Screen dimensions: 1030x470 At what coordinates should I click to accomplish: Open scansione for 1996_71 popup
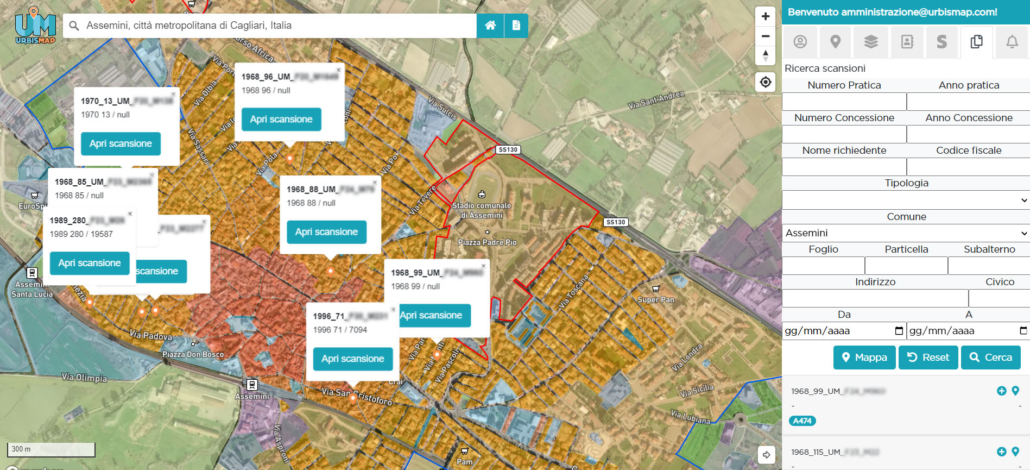tap(353, 359)
